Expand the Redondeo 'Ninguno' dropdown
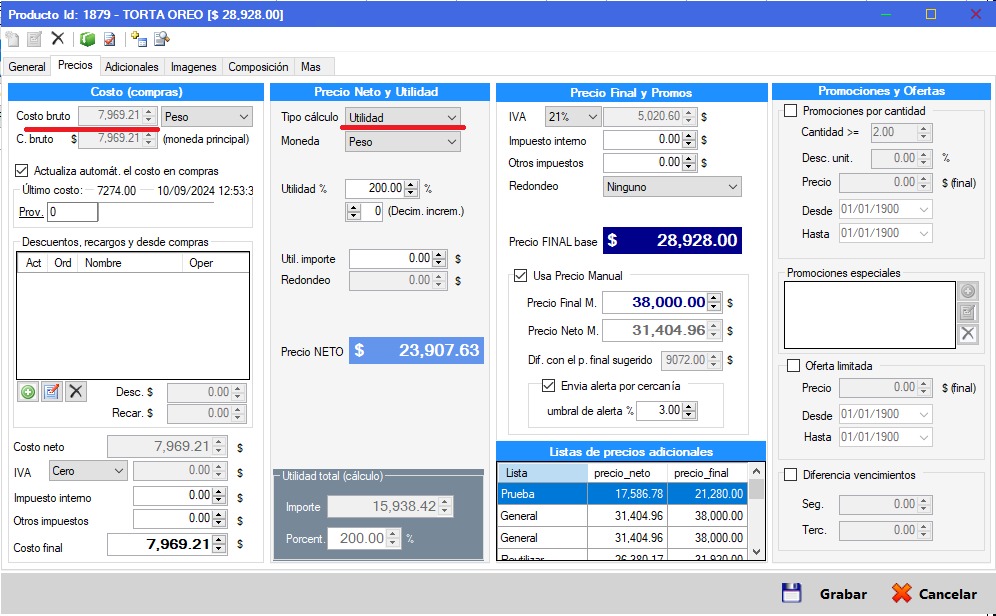Image resolution: width=996 pixels, height=616 pixels. coord(672,187)
